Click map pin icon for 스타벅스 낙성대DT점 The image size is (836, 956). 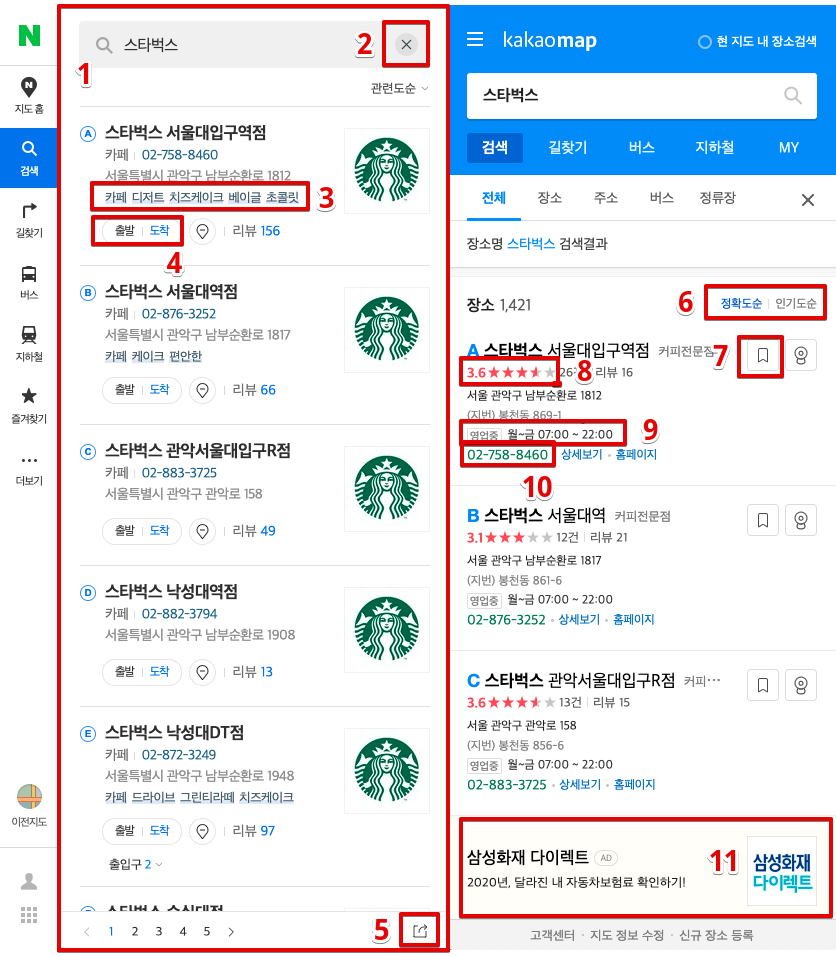[x=202, y=831]
